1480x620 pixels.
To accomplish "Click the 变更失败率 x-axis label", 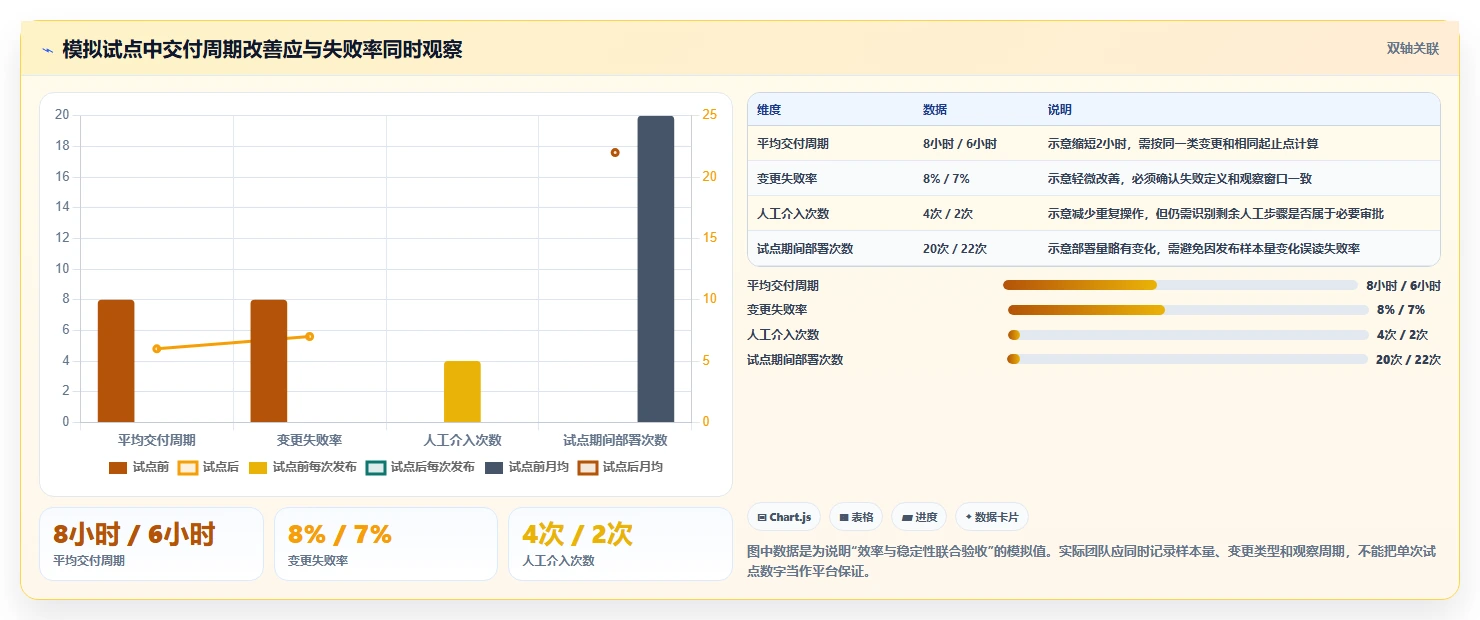I will point(310,440).
